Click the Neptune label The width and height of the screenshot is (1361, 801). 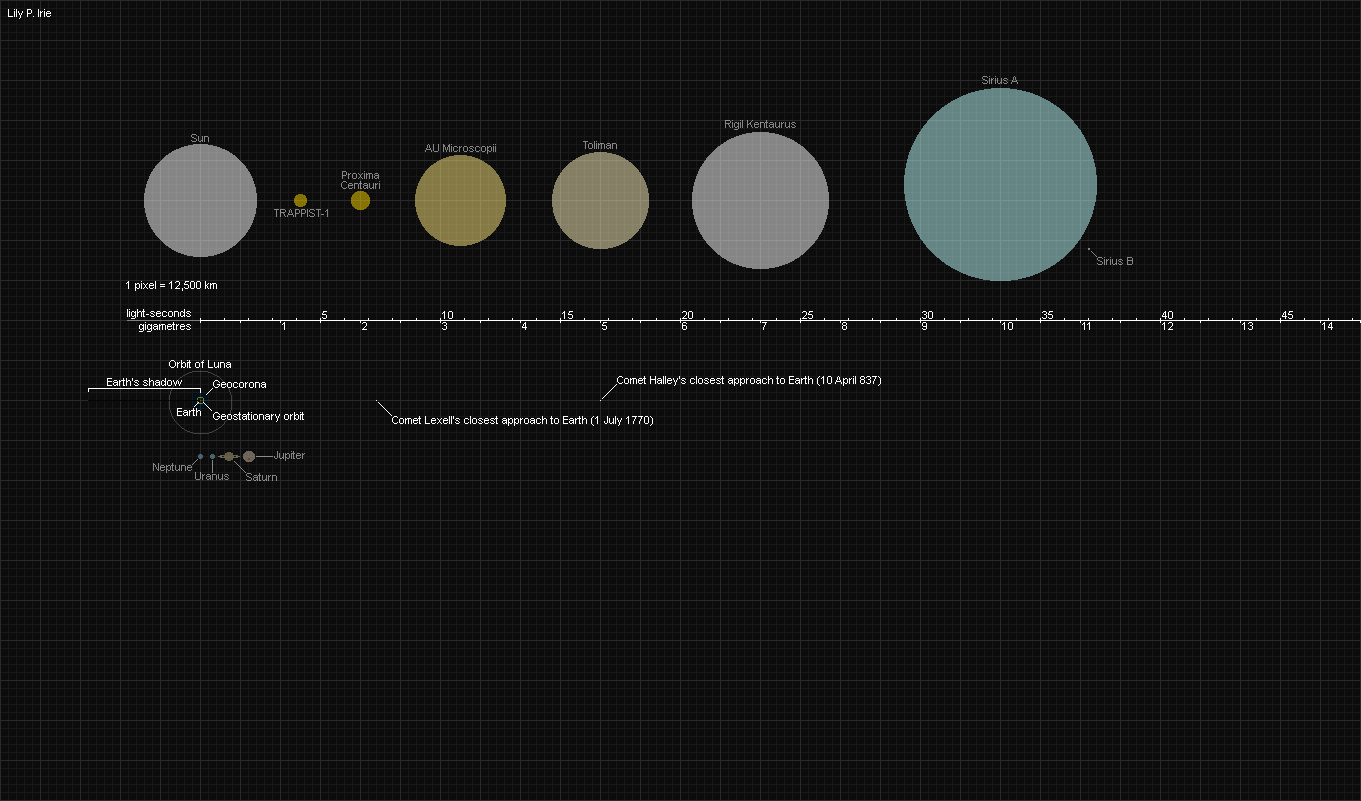(172, 467)
